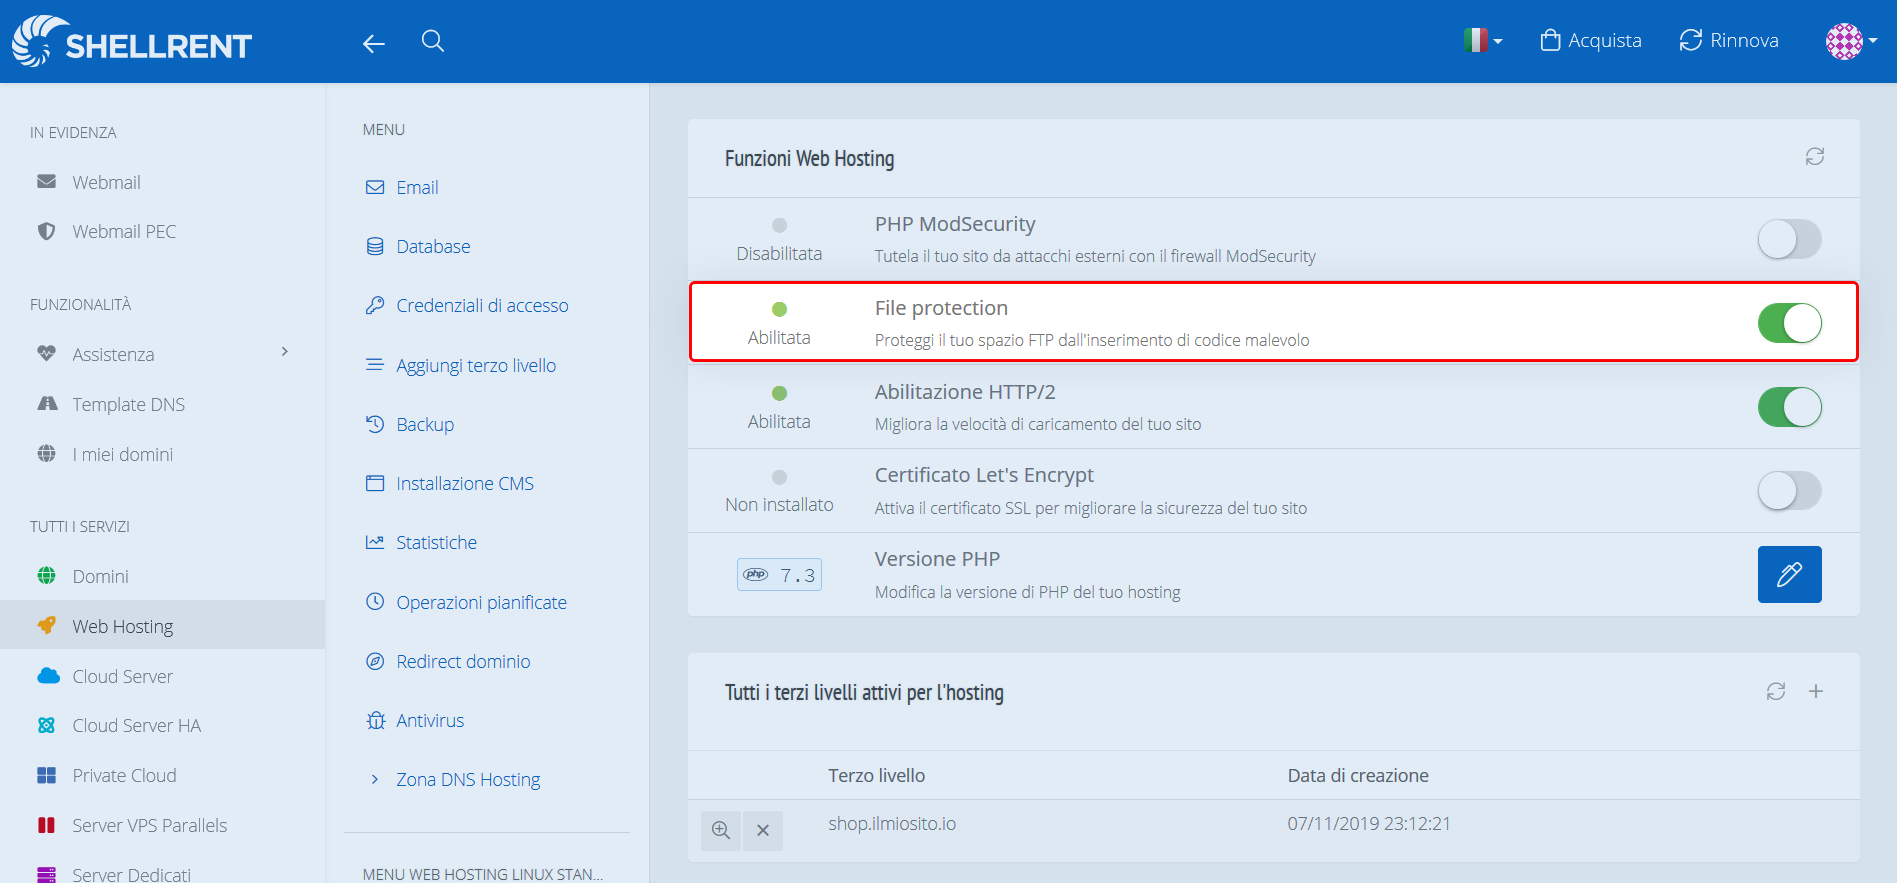1897x883 pixels.
Task: Click the Template DNS road icon
Action: coord(47,403)
